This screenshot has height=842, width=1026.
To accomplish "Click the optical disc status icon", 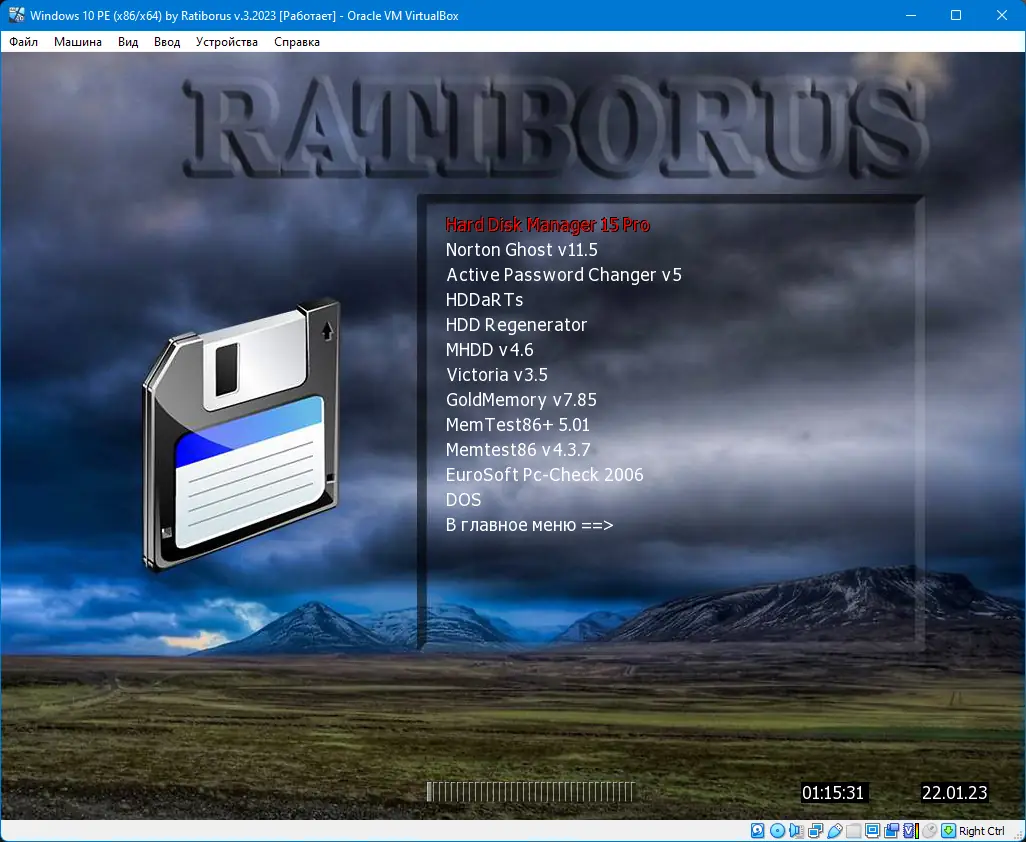I will 777,831.
